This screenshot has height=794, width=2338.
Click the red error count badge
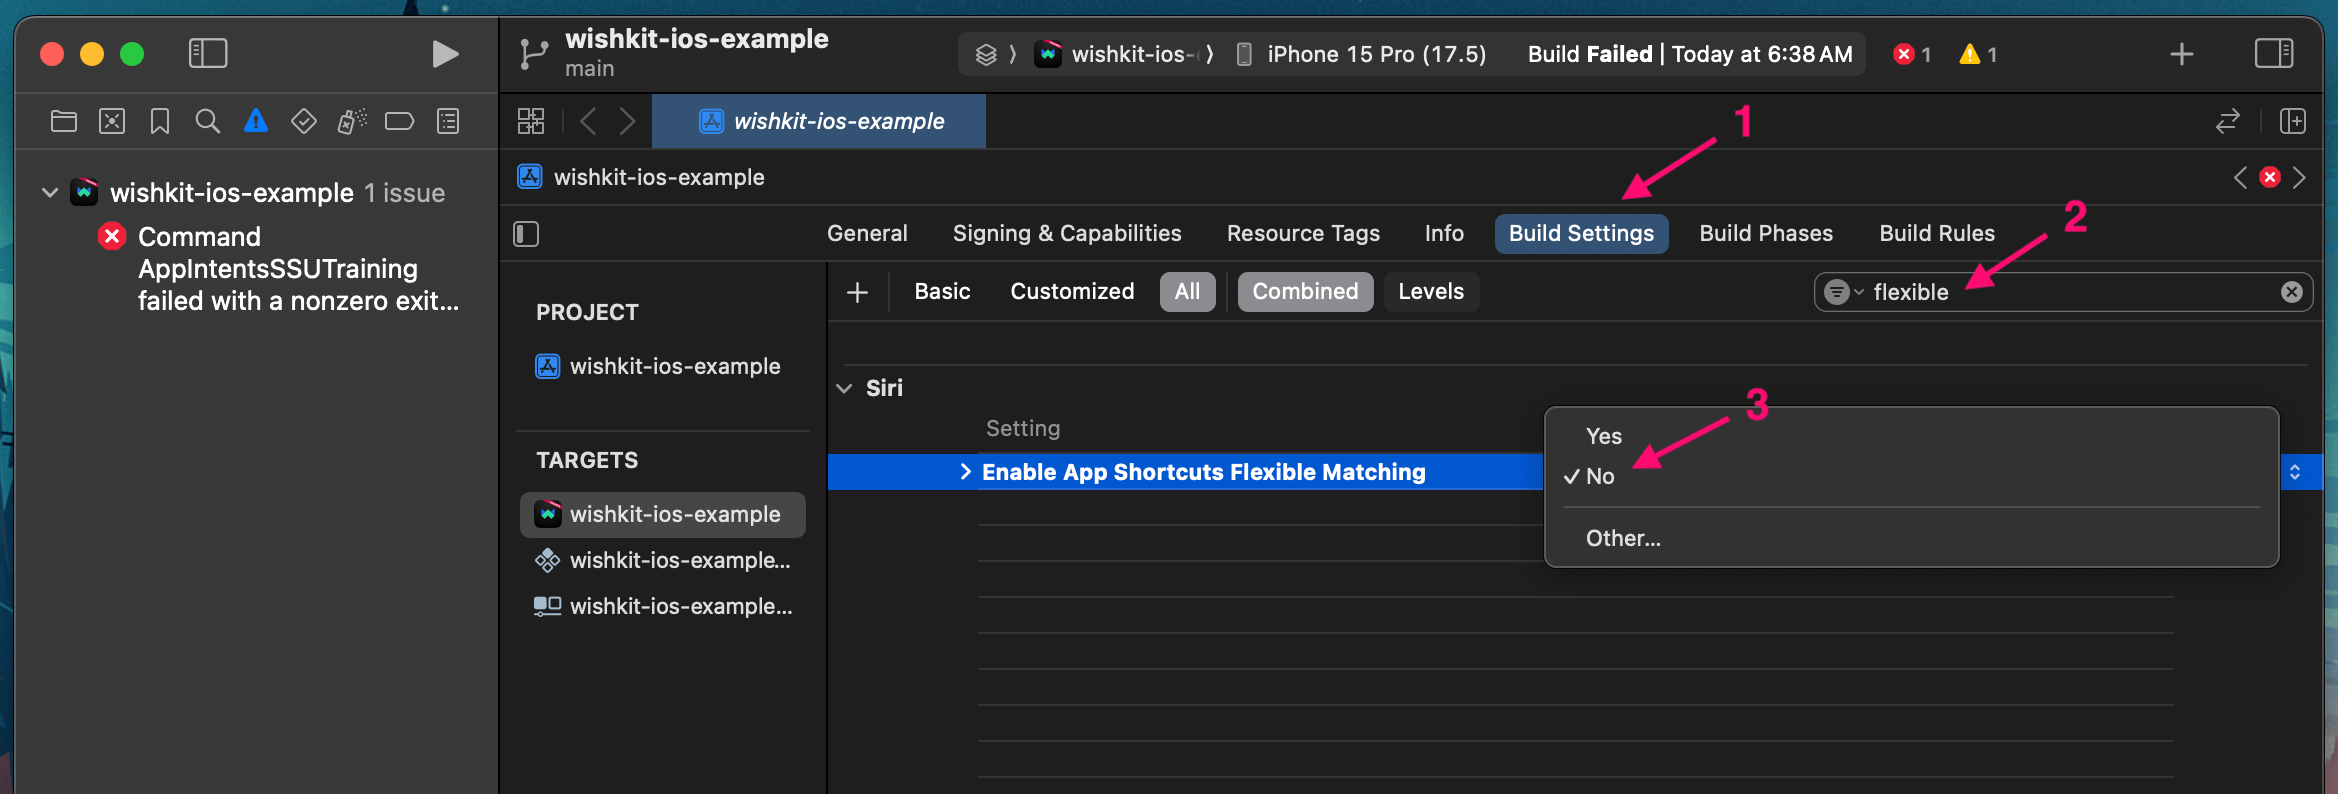(x=1912, y=54)
